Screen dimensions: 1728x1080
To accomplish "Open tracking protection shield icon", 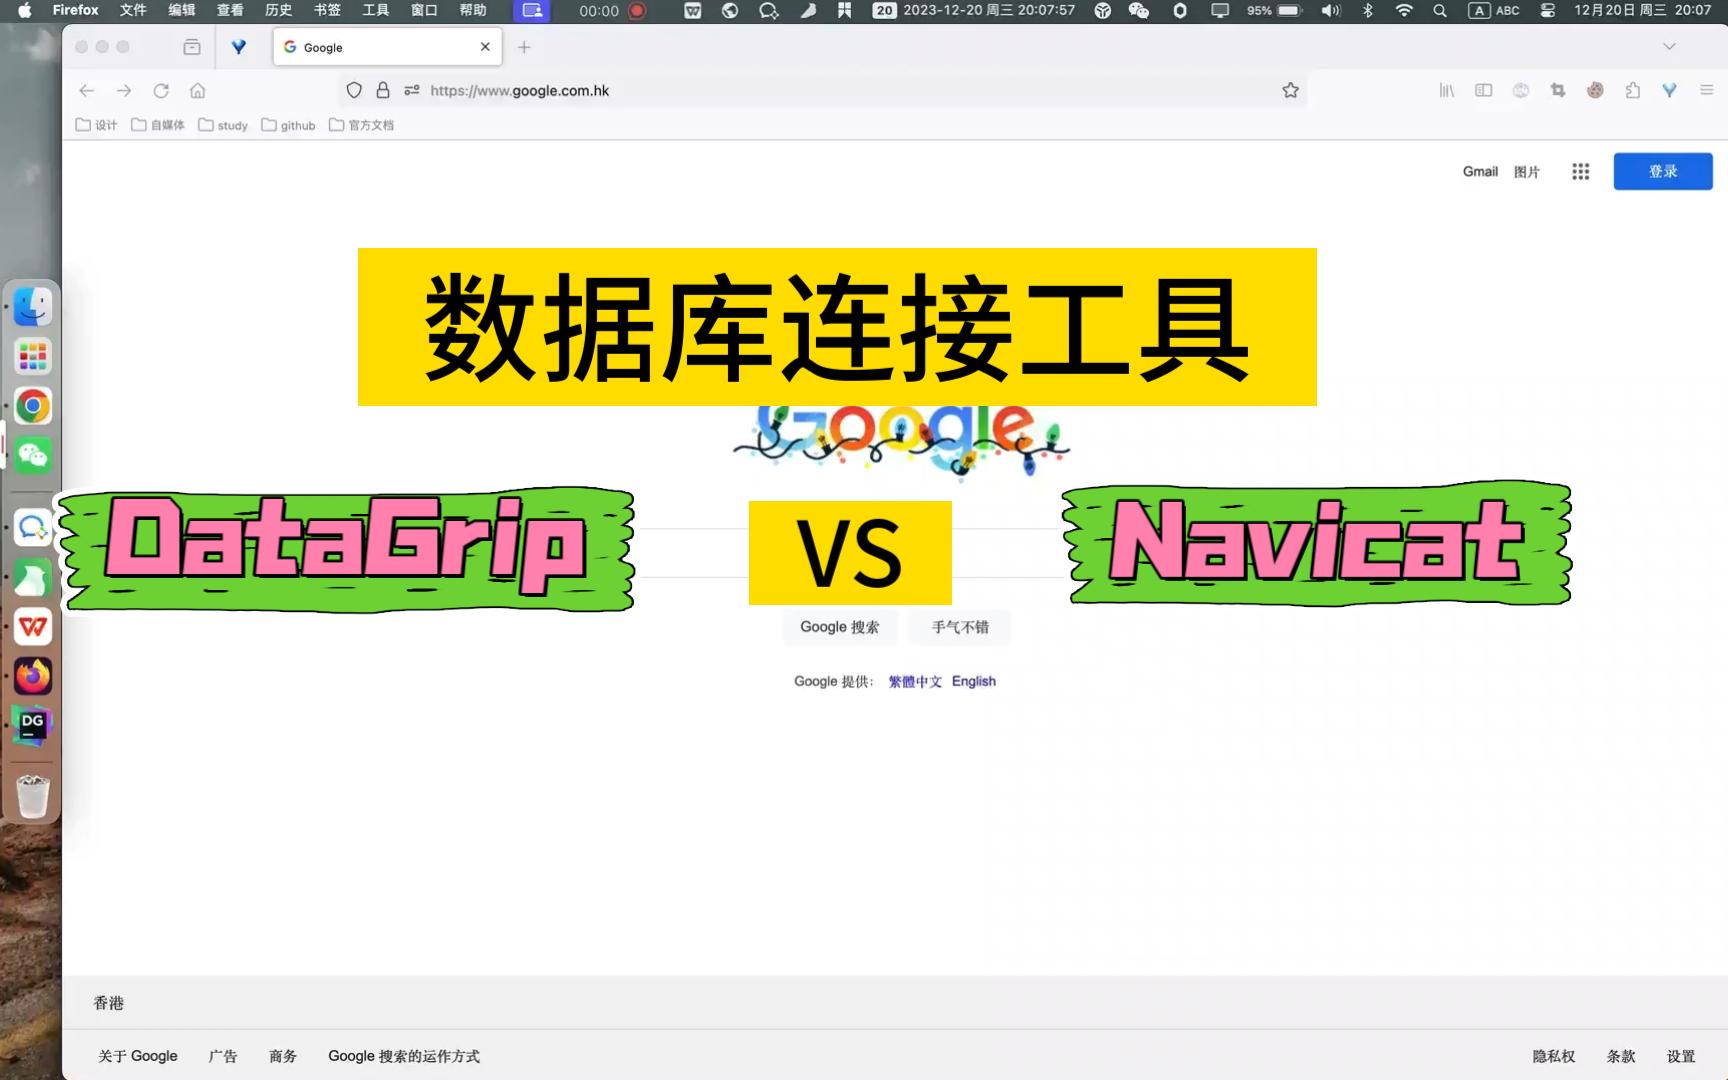I will [x=354, y=91].
